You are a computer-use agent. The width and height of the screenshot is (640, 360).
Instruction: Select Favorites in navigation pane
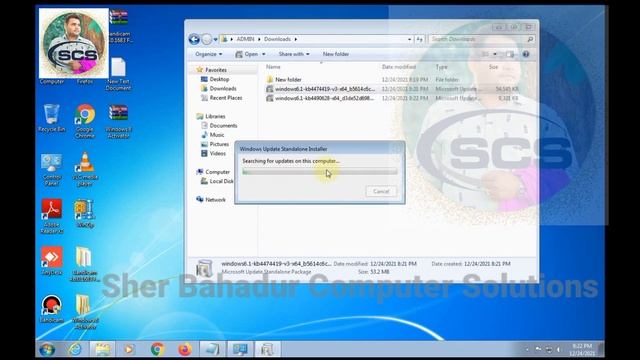(212, 70)
